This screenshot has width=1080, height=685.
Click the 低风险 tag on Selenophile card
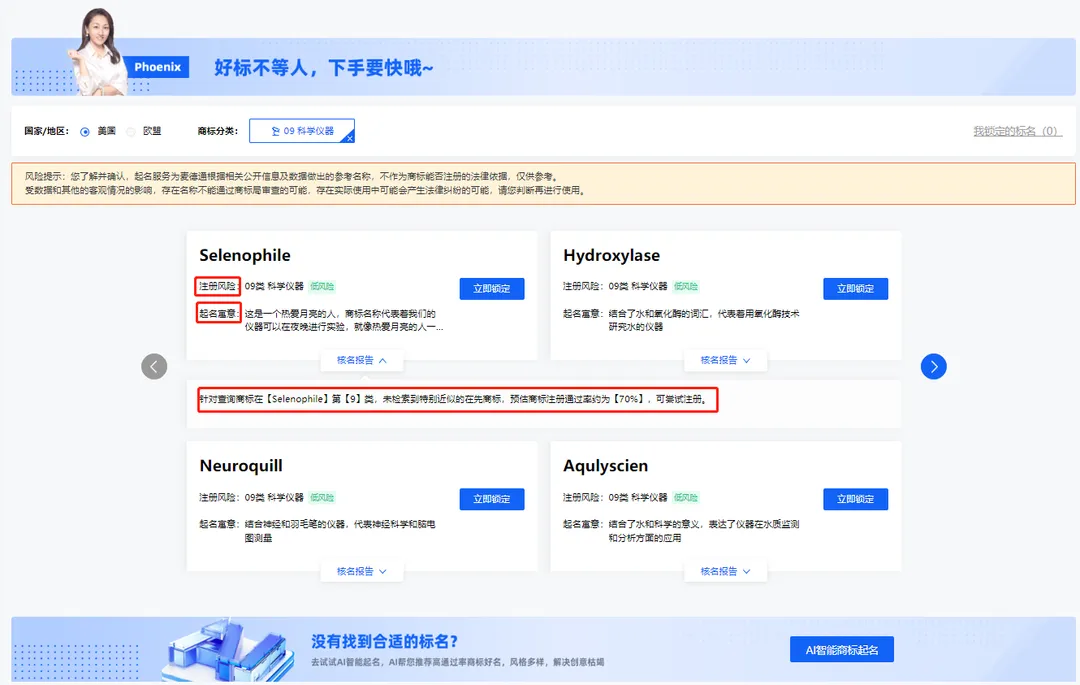322,286
